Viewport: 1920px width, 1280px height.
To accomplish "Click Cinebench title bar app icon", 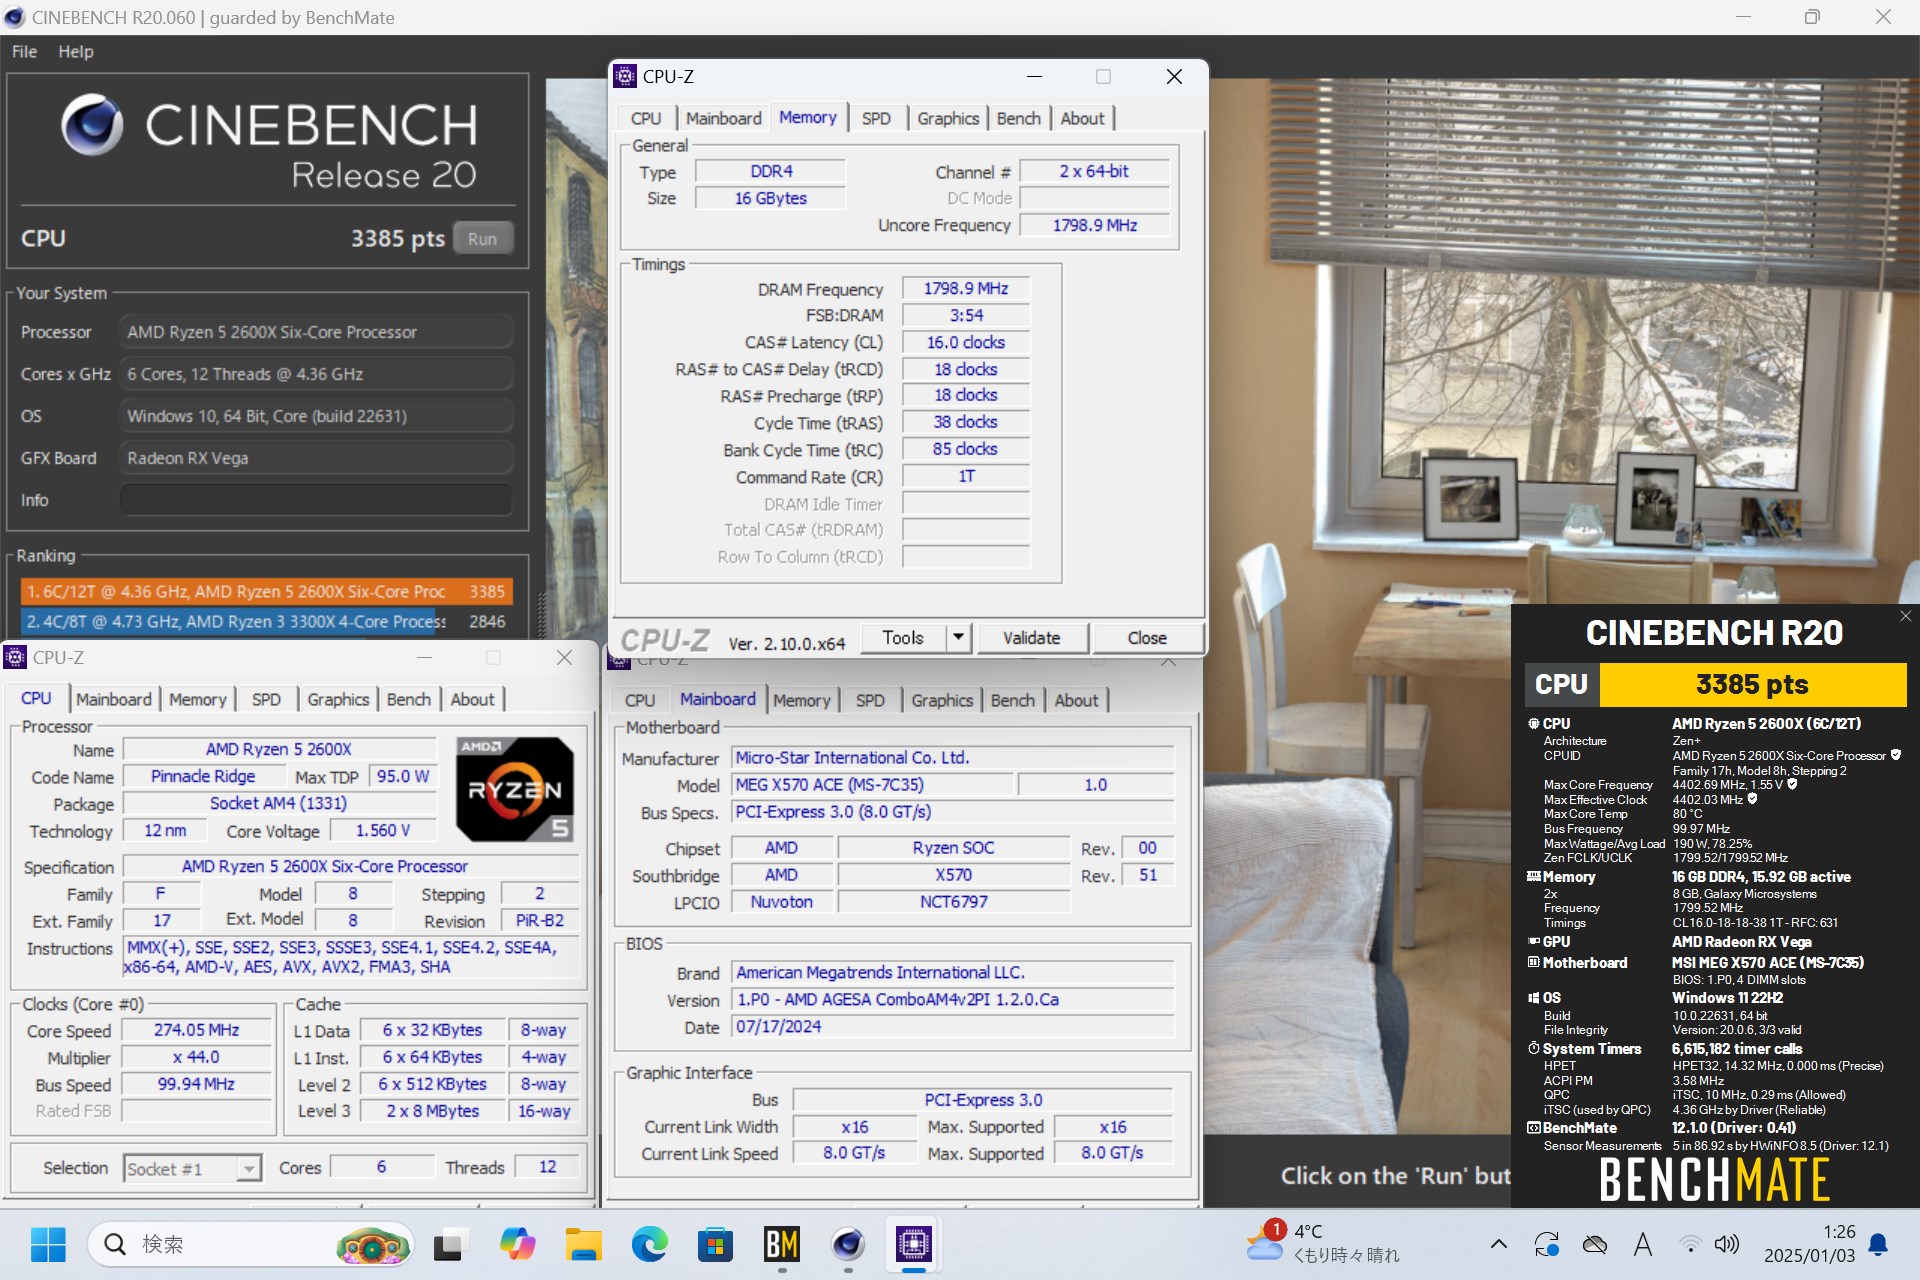I will pos(14,17).
